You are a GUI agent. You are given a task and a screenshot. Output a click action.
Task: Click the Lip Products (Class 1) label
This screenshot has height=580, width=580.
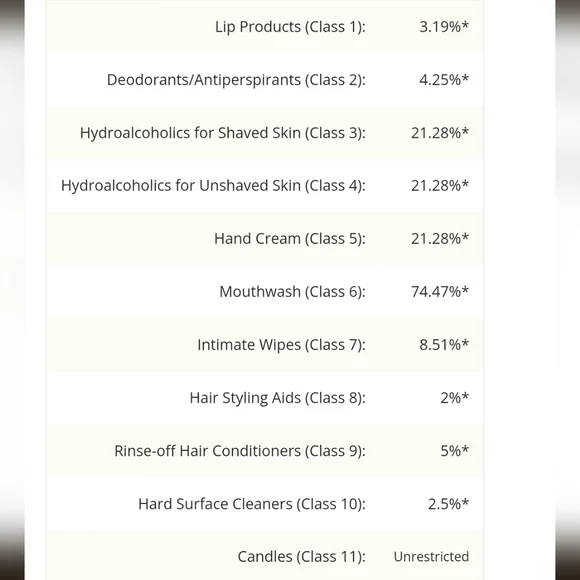(x=290, y=27)
